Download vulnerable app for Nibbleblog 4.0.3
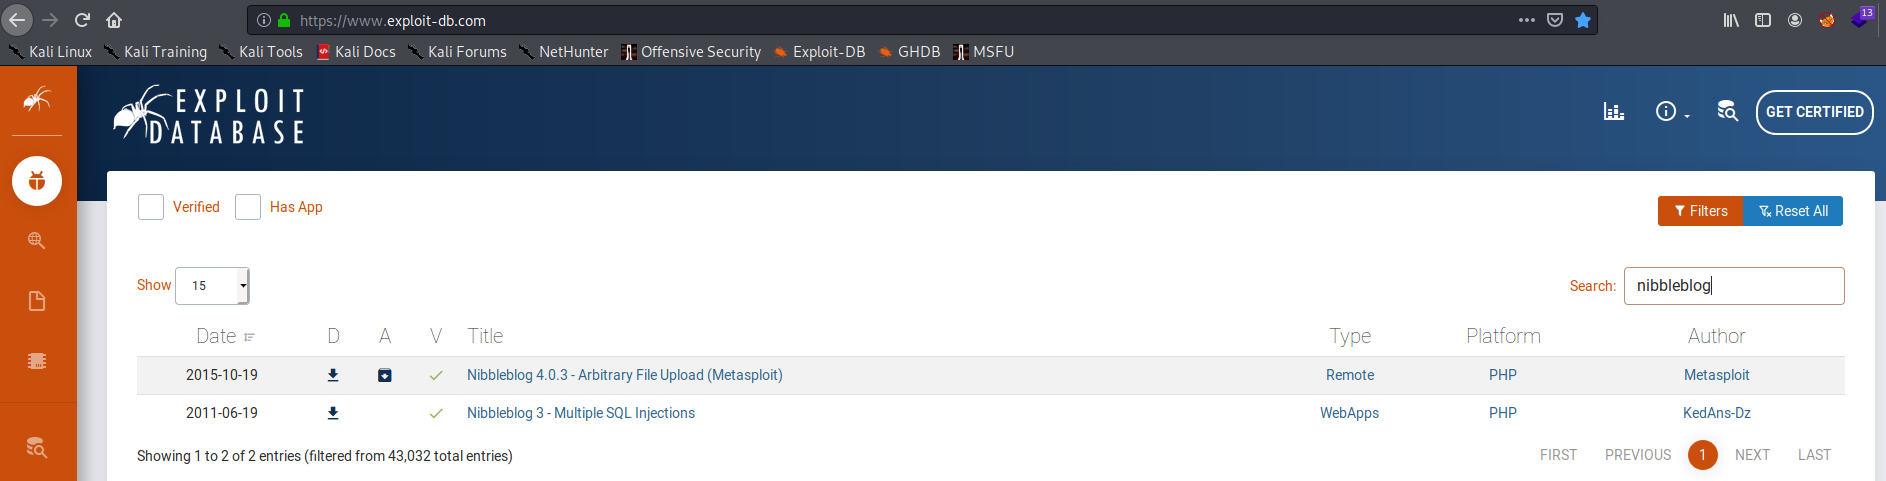This screenshot has height=481, width=1886. click(385, 375)
